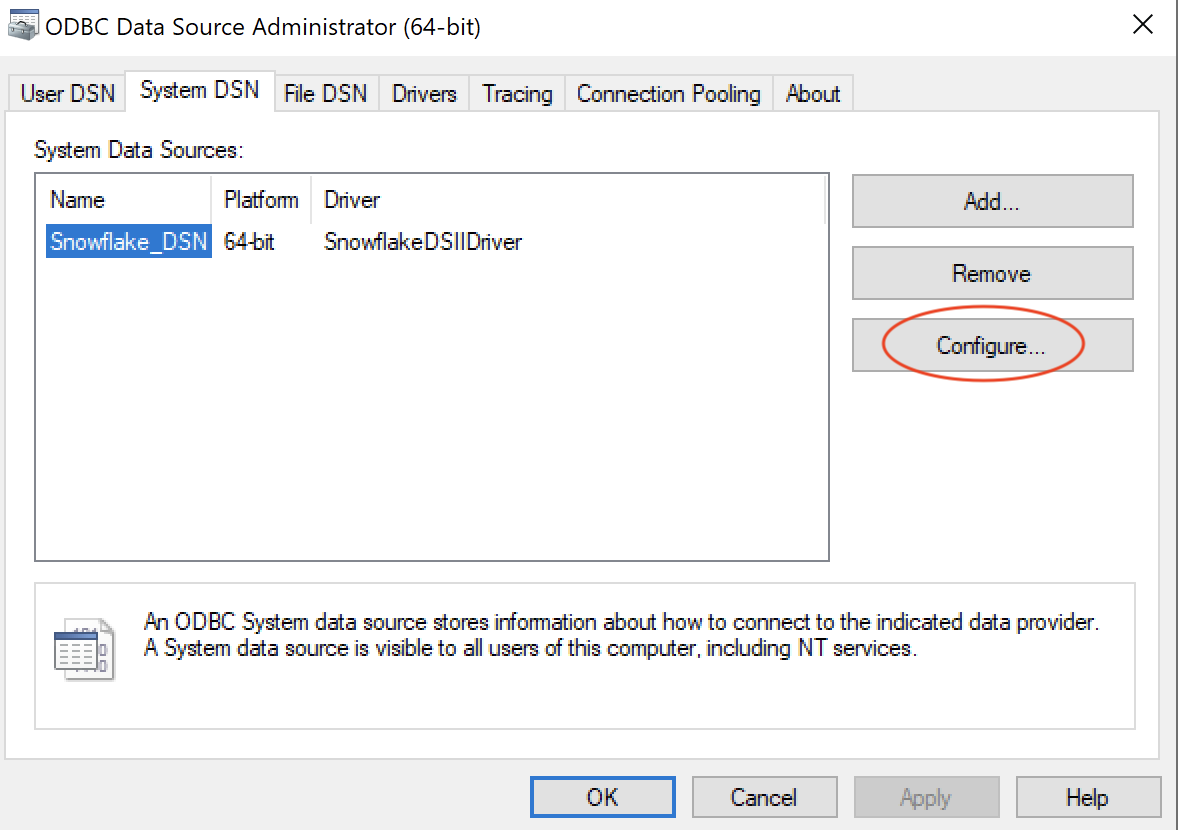View installed drivers on the Drivers tab
Viewport: 1178px width, 830px height.
423,93
